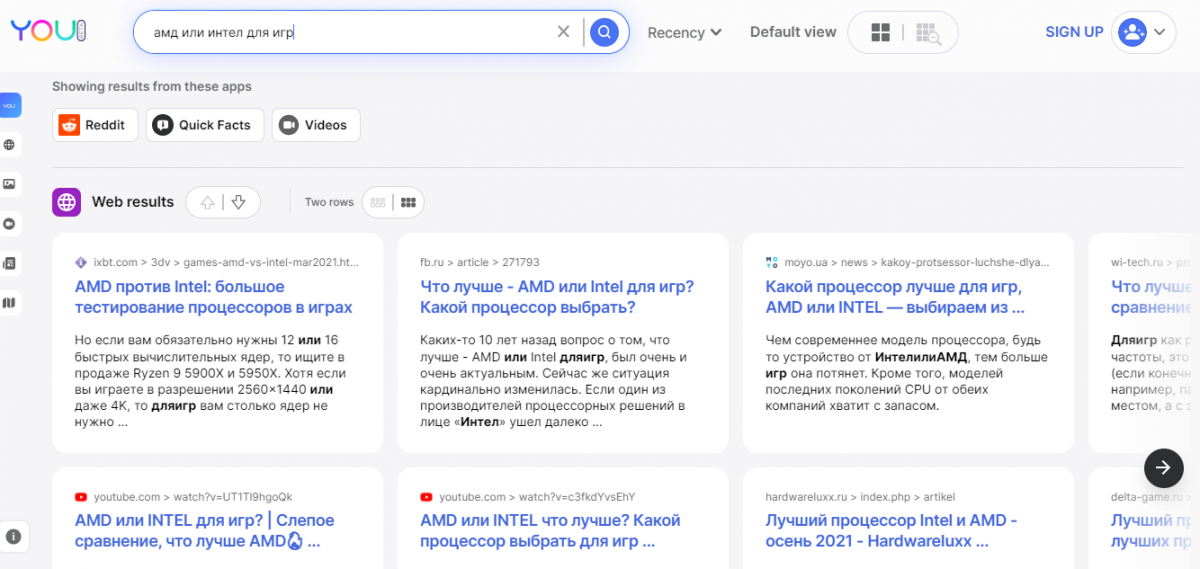1200x569 pixels.
Task: Click YouTube favicon on 'Слепое сравнение' card
Action: 81,497
